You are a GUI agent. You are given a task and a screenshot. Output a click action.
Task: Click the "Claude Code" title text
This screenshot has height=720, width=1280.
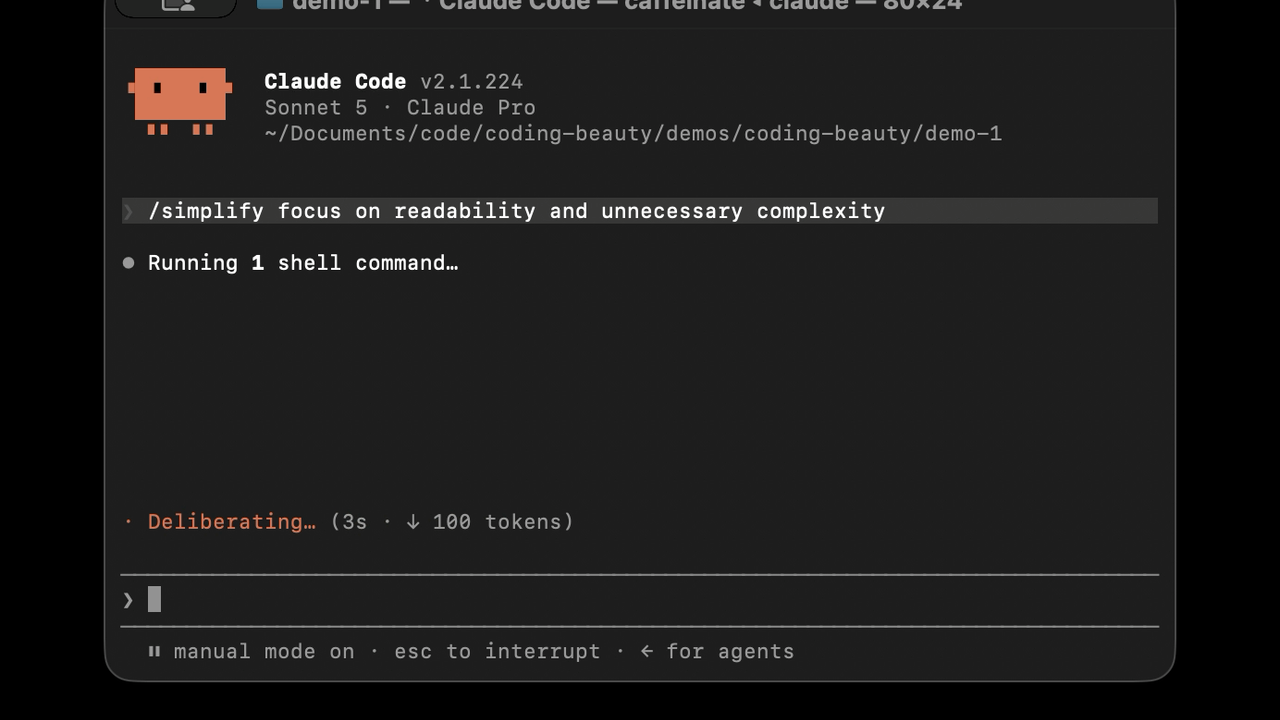point(335,82)
